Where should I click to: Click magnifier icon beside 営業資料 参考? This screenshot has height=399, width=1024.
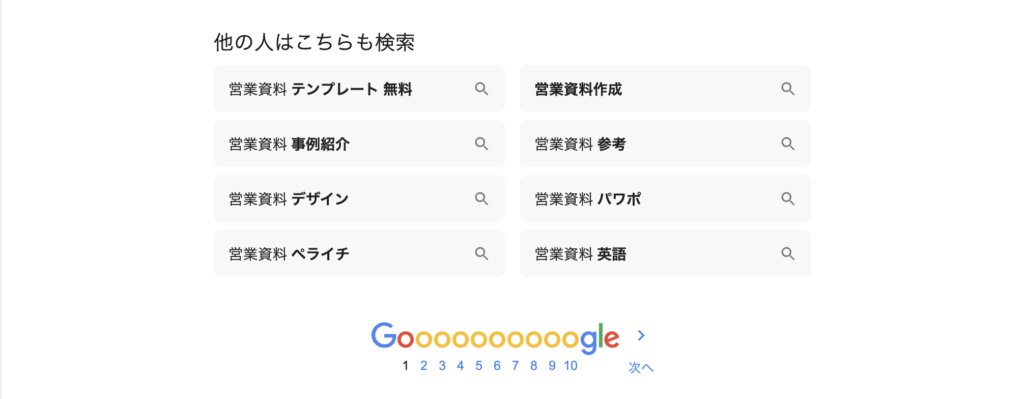click(788, 144)
